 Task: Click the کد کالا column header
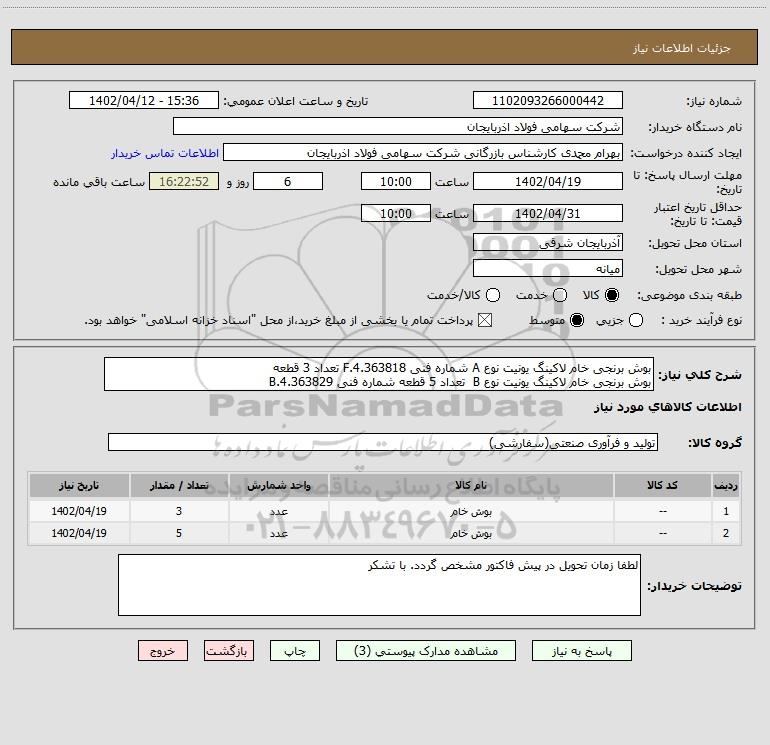pos(662,486)
